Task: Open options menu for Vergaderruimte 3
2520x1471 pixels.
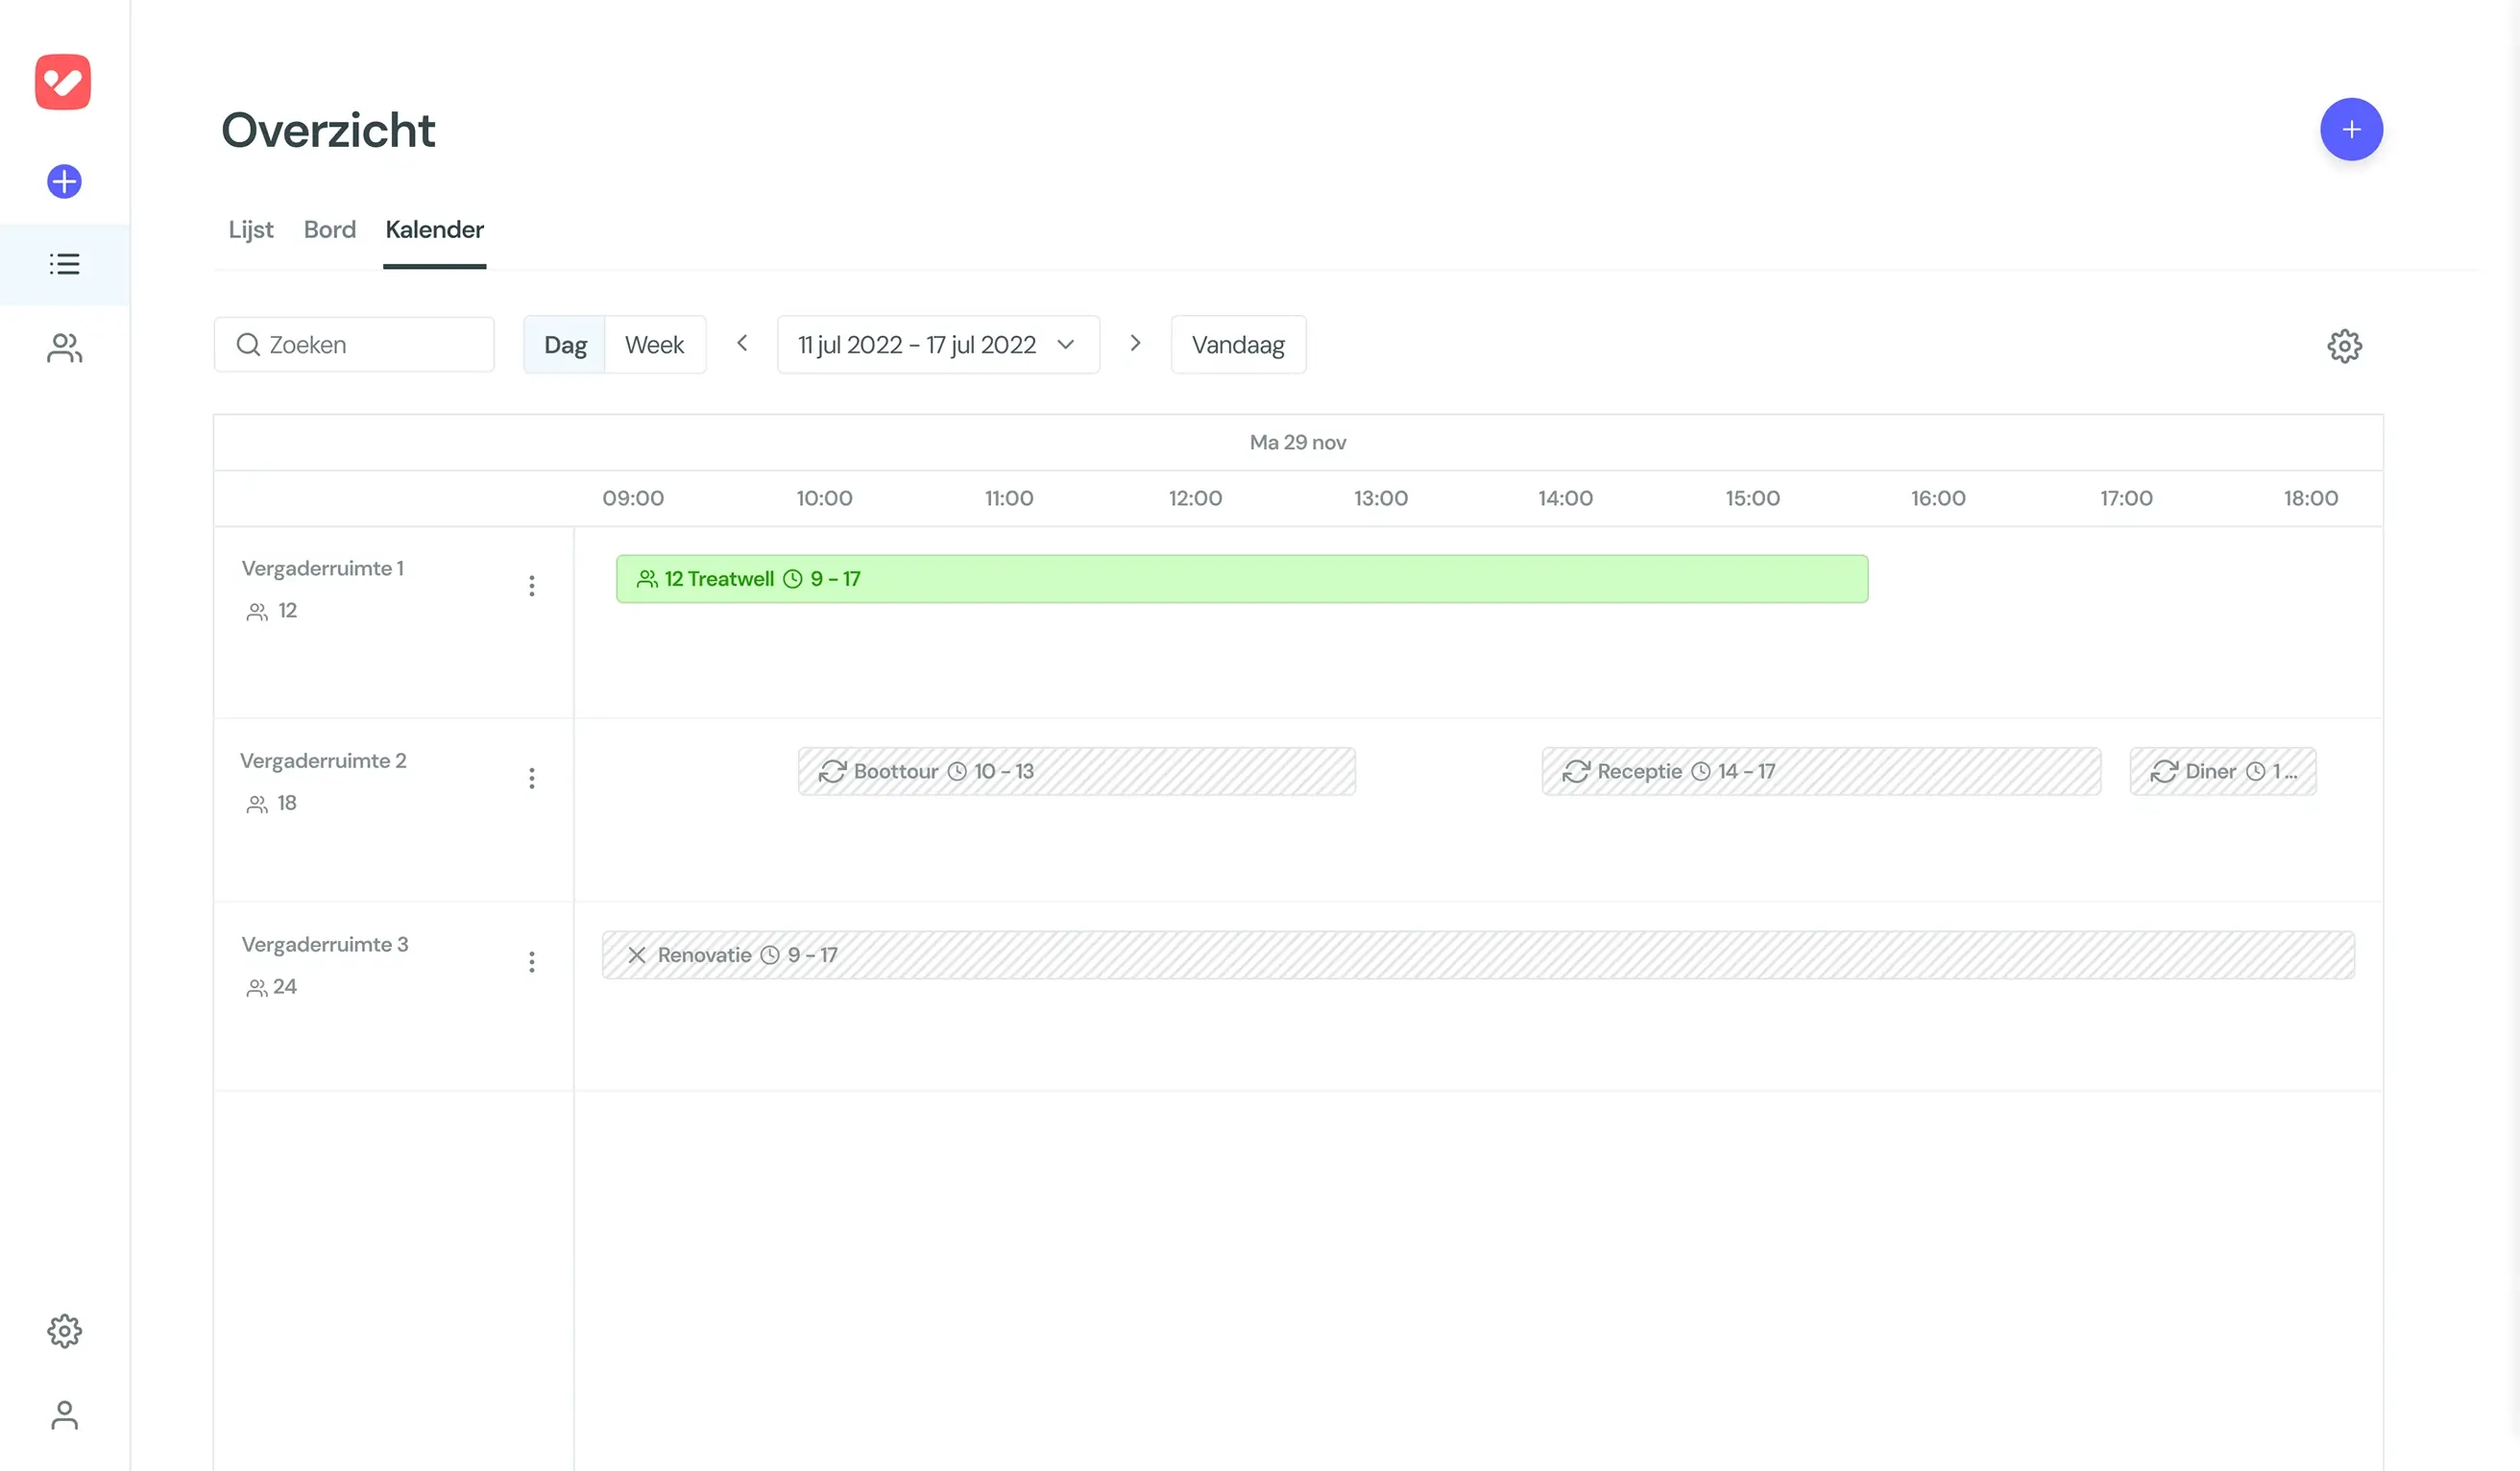Action: coord(533,962)
